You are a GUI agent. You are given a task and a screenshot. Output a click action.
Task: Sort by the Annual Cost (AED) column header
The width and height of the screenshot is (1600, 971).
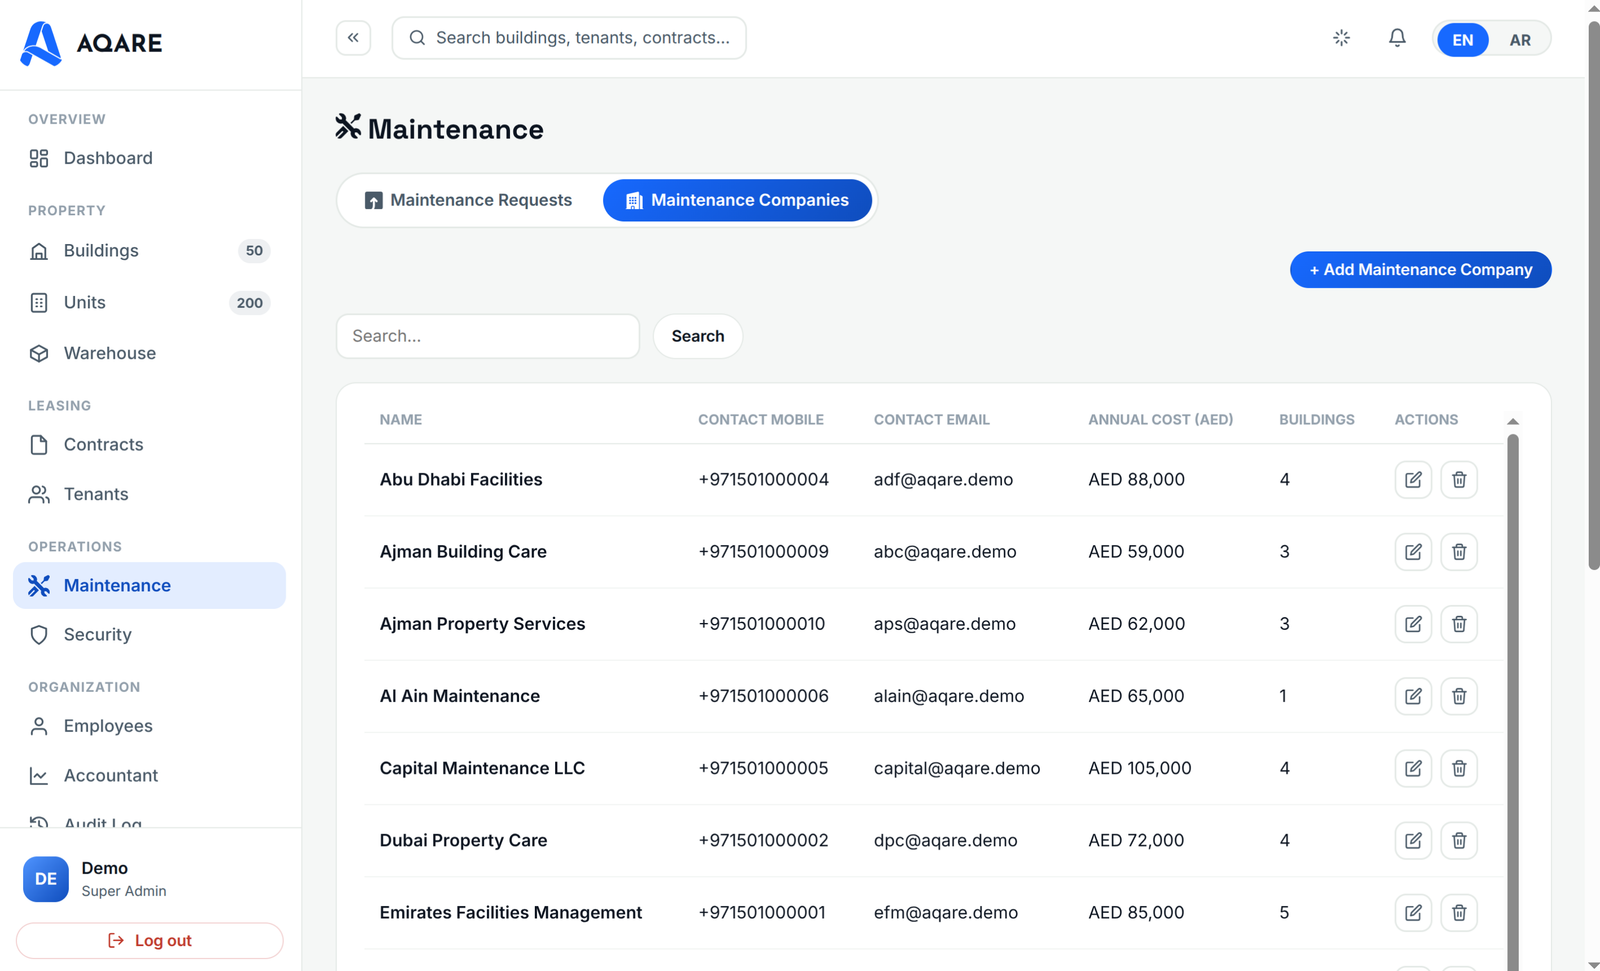coord(1160,420)
